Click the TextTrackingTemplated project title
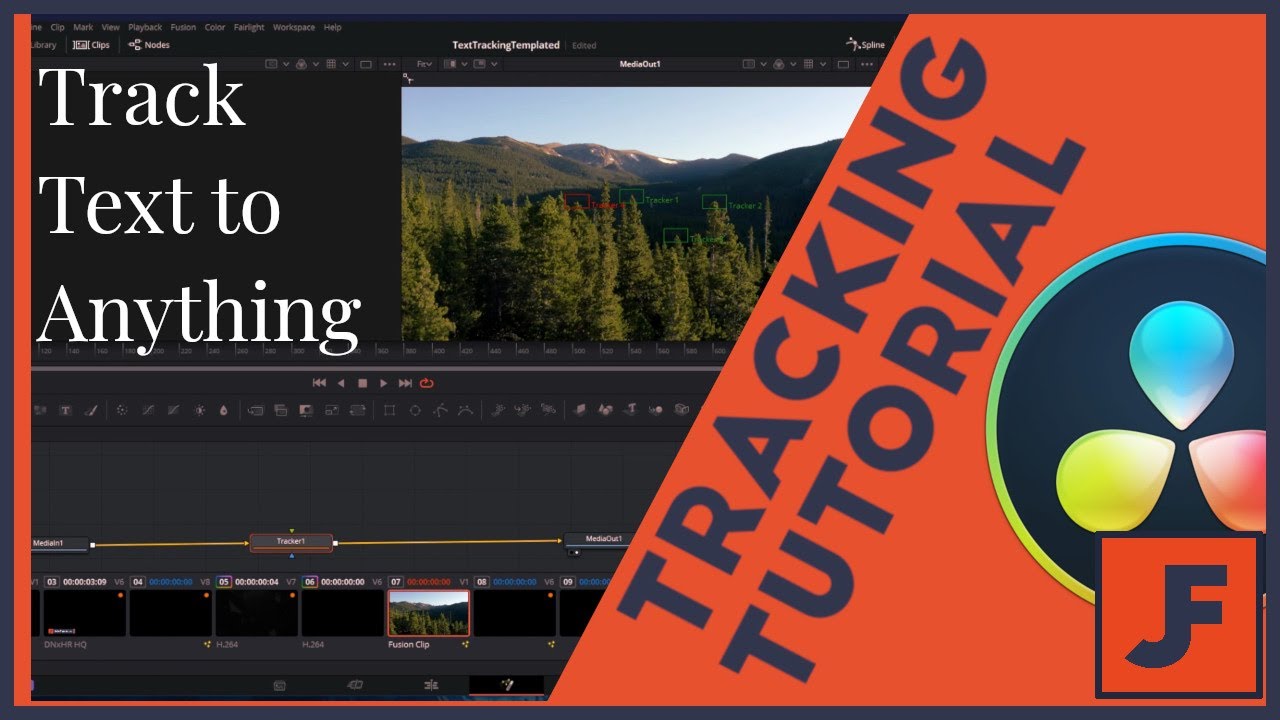1280x720 pixels. point(505,45)
